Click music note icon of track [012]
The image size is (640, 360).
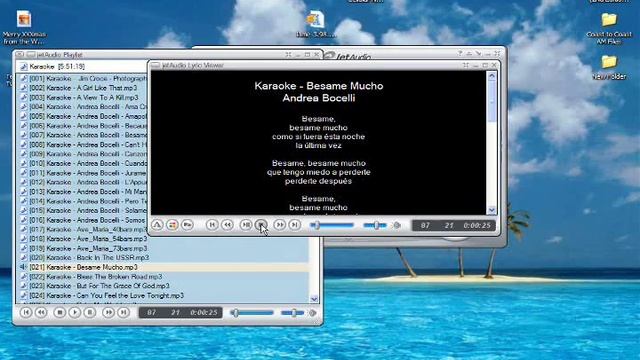pos(23,182)
